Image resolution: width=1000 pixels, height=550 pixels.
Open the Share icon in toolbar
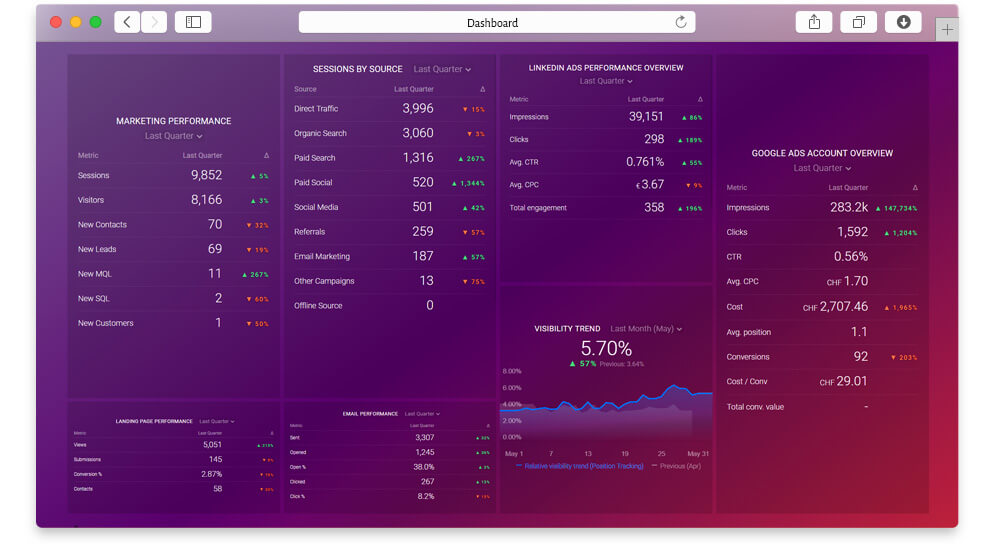tap(814, 22)
